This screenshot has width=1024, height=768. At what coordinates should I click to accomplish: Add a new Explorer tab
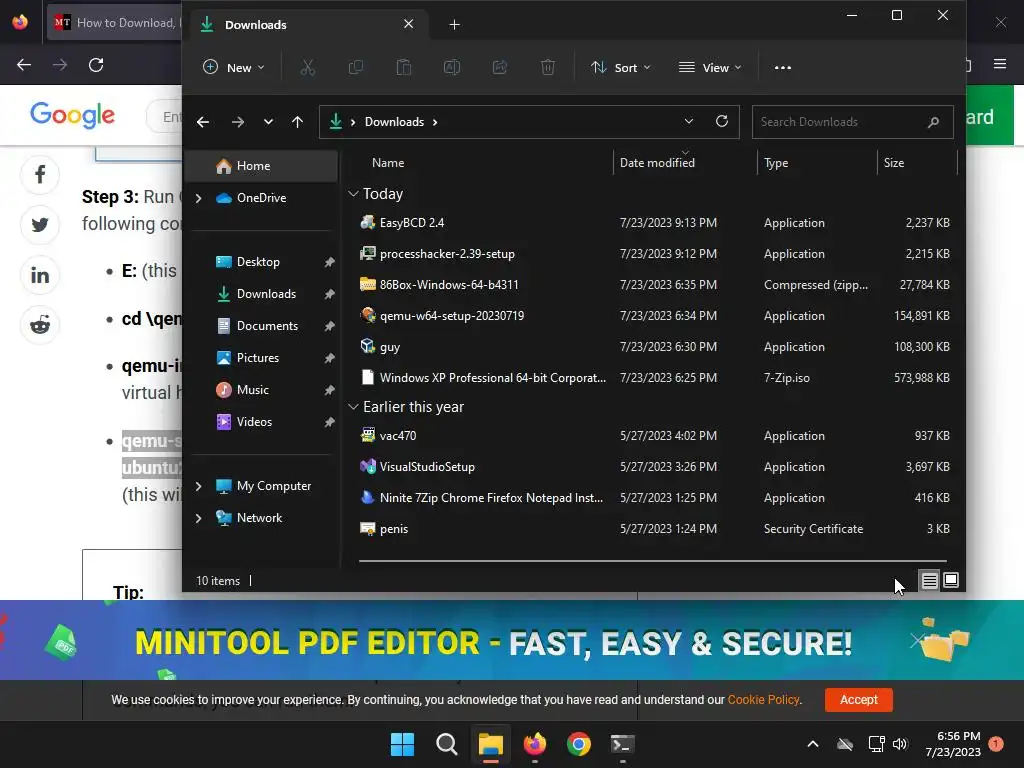pyautogui.click(x=455, y=25)
